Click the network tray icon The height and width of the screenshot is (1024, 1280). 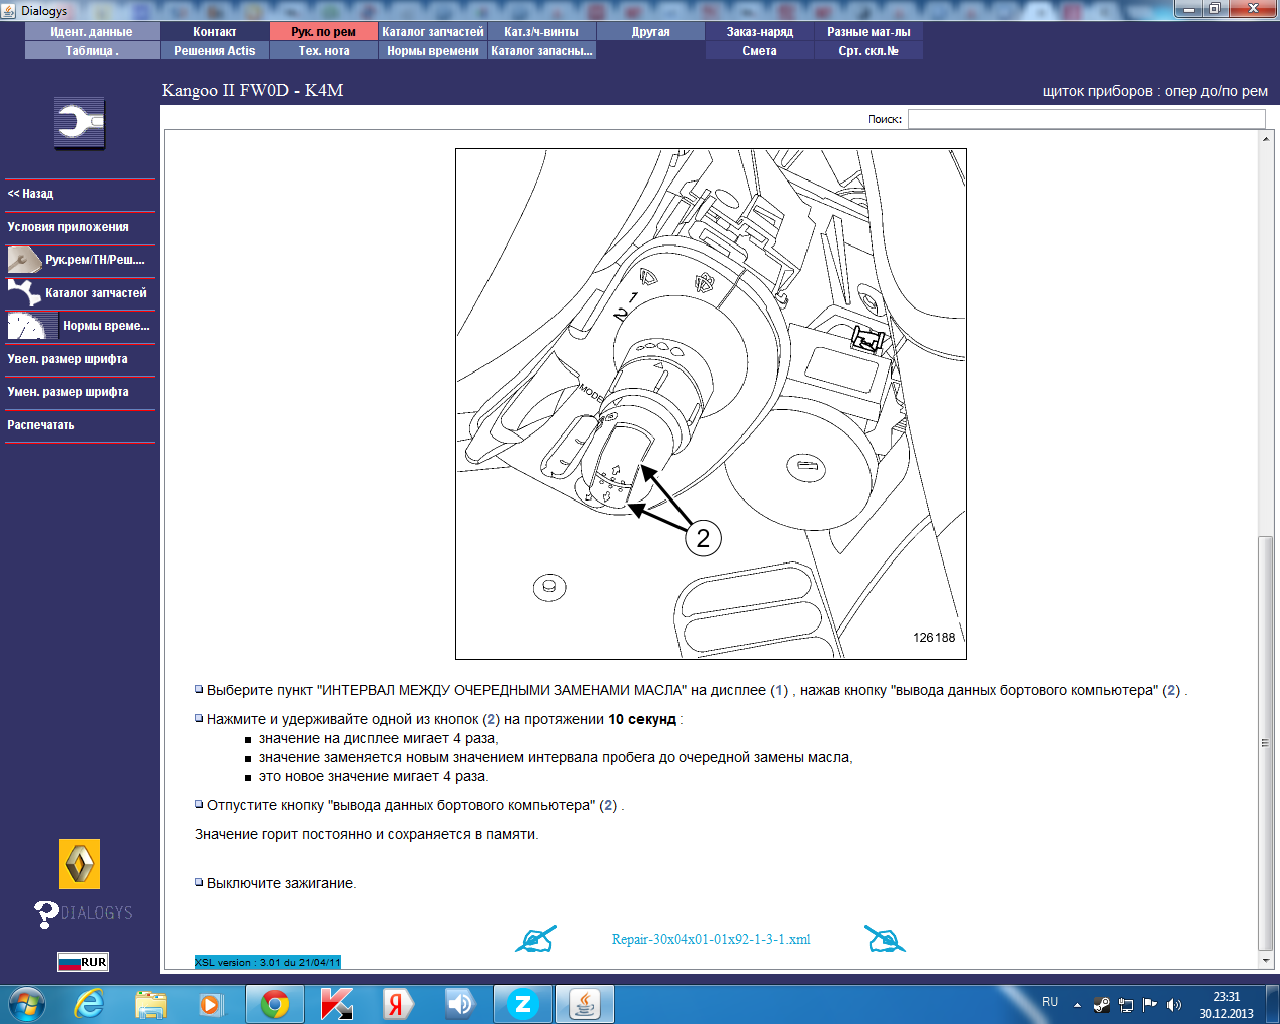[x=1126, y=1005]
